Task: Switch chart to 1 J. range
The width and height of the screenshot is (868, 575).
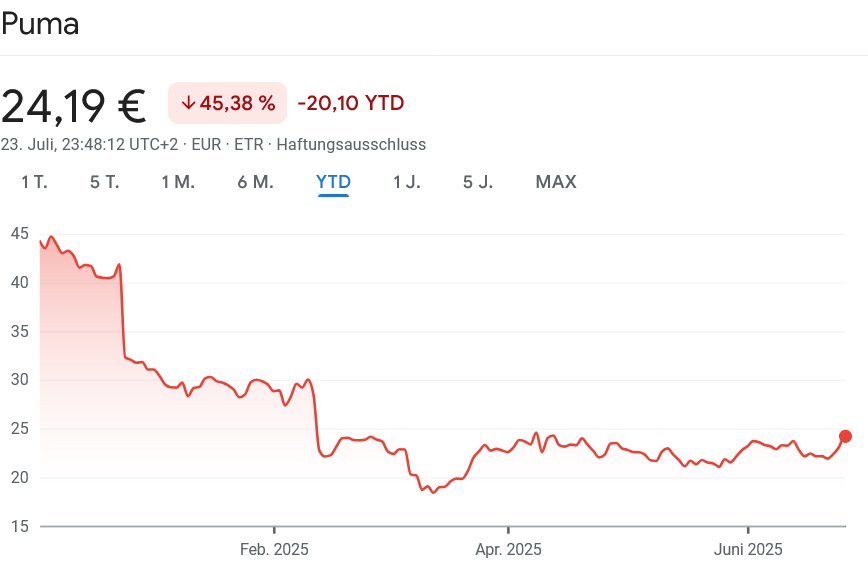Action: pos(407,182)
